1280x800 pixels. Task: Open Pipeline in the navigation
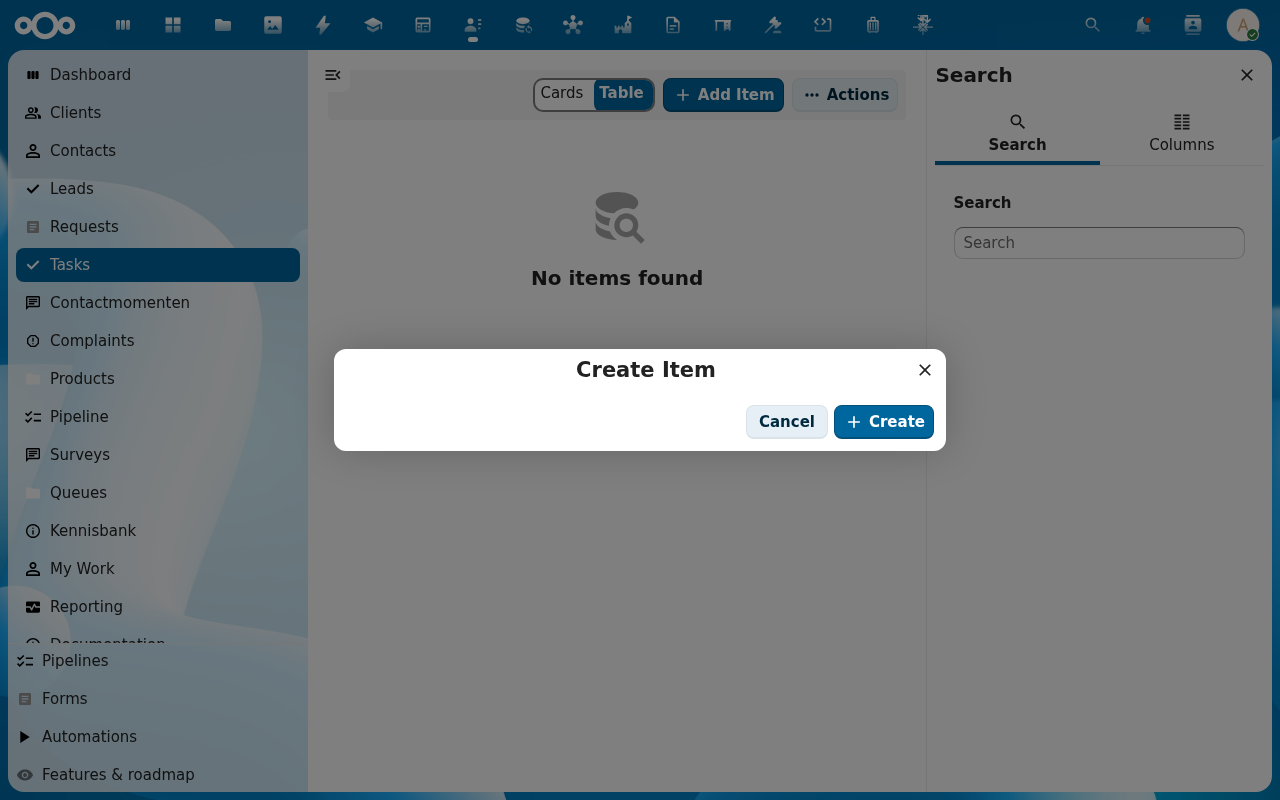pos(158,417)
